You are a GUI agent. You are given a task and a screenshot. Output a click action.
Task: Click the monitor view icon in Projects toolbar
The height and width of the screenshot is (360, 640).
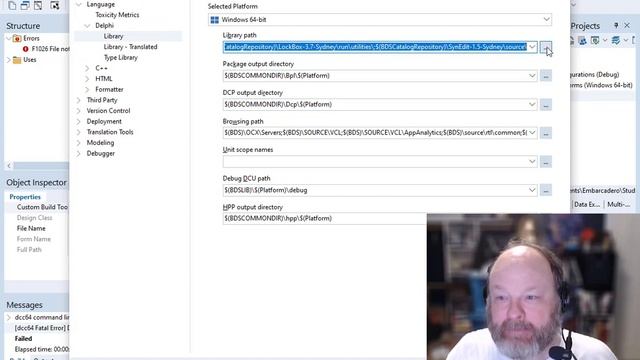tap(595, 40)
